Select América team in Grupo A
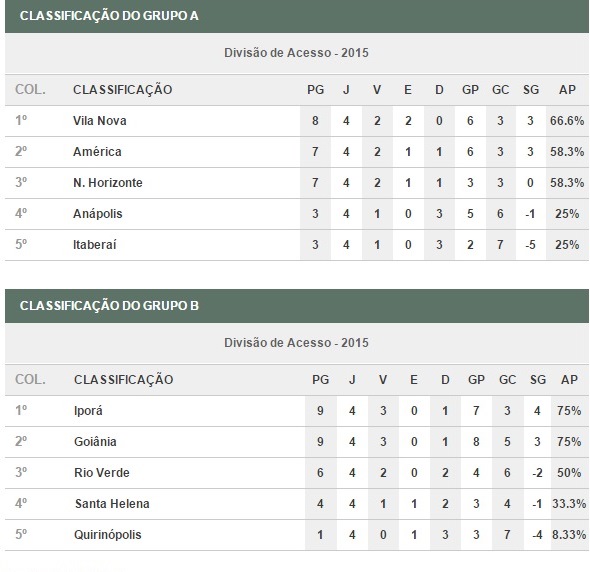Screen dimensions: 590x572 tap(97, 152)
